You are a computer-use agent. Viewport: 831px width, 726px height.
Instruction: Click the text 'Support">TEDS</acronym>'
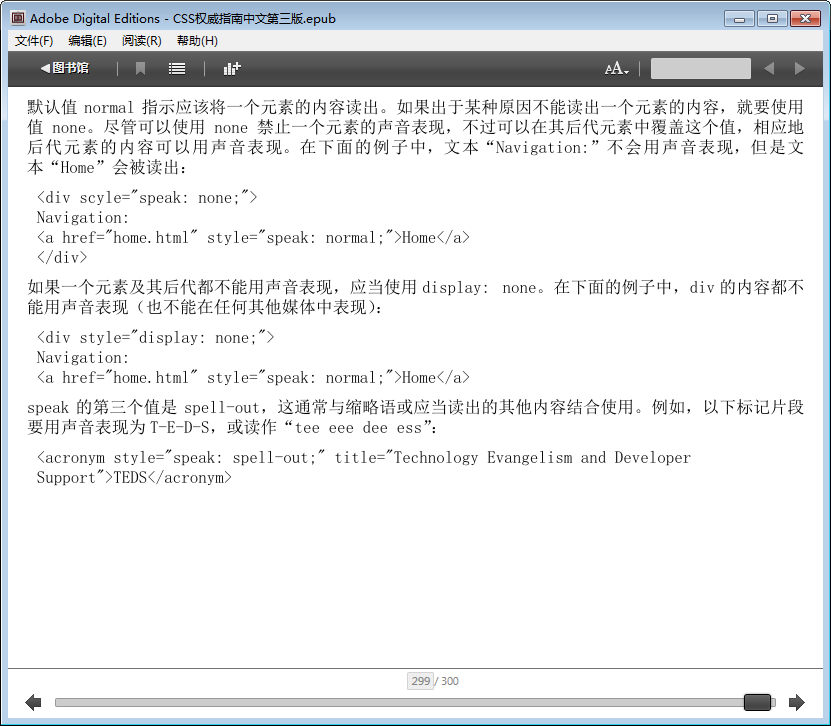[x=134, y=477]
